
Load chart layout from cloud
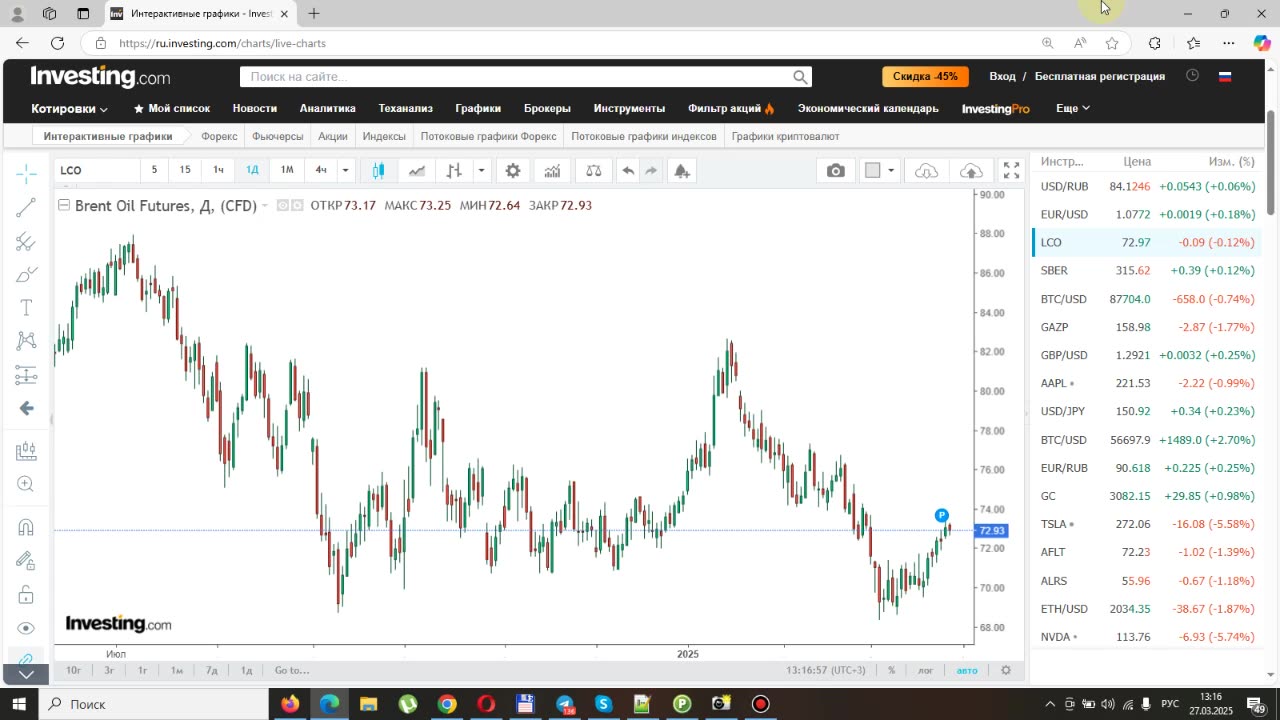pos(927,171)
